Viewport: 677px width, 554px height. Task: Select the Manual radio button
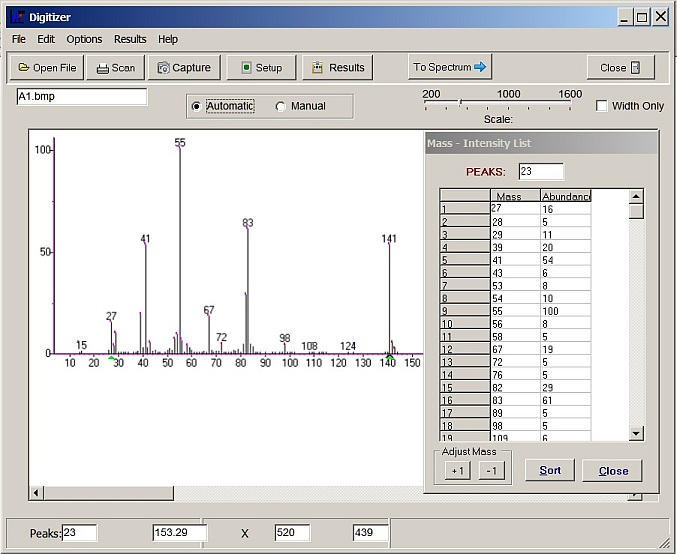pyautogui.click(x=281, y=106)
